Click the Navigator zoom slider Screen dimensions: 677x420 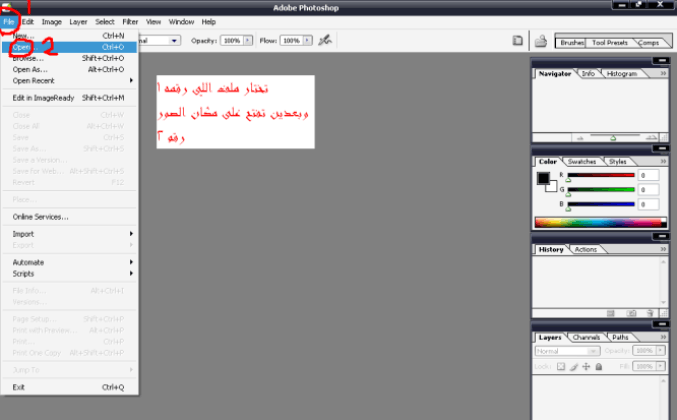pyautogui.click(x=615, y=137)
